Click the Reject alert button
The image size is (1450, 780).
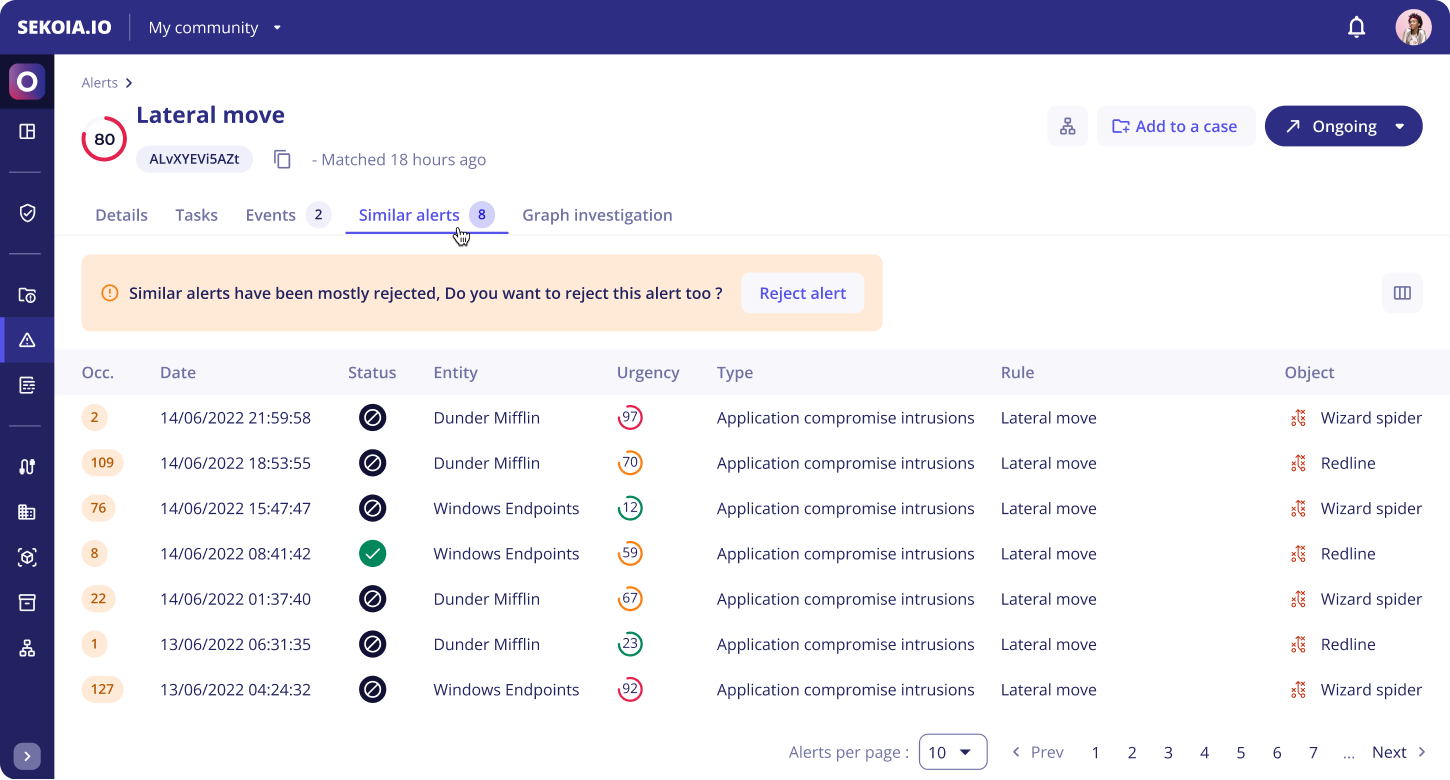pos(802,293)
